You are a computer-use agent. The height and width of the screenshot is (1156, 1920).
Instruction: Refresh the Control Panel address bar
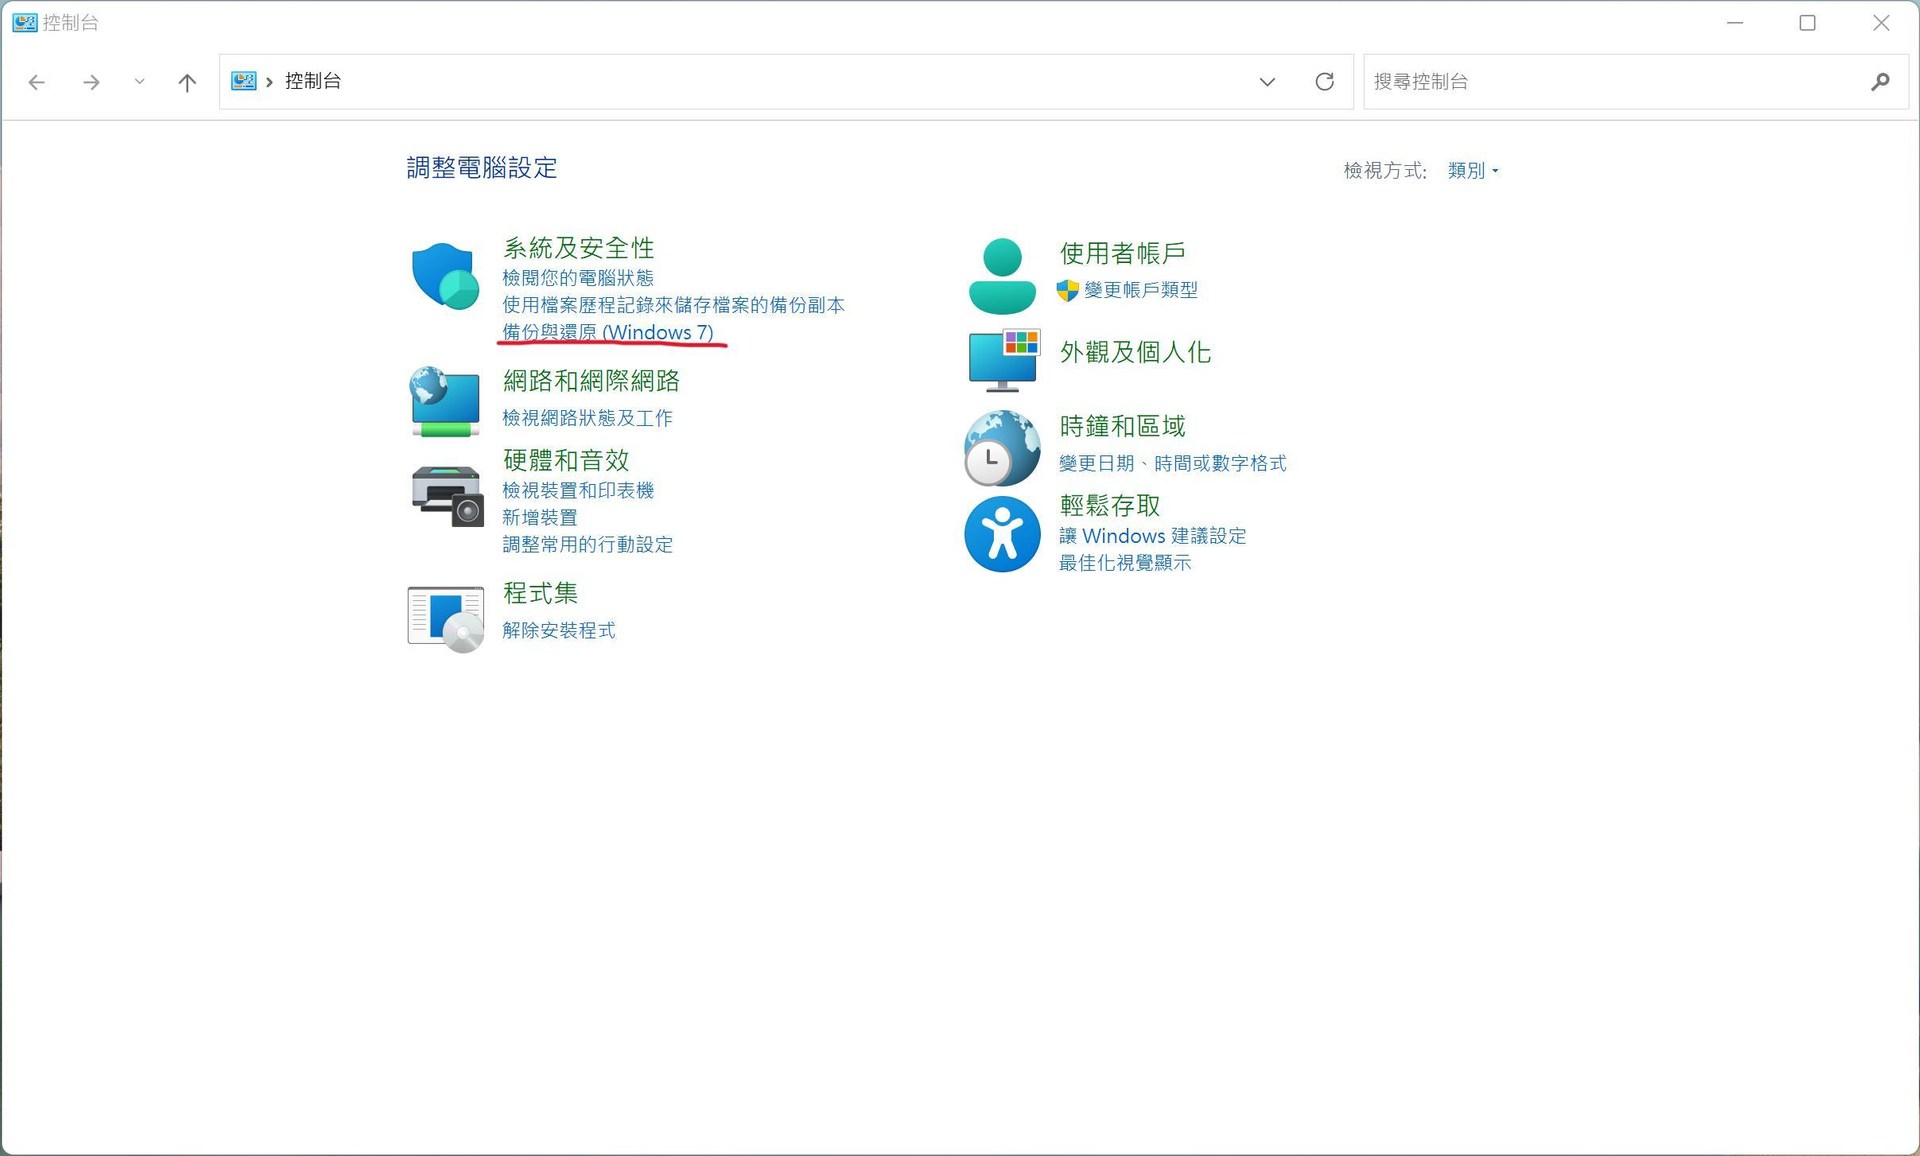coord(1324,82)
